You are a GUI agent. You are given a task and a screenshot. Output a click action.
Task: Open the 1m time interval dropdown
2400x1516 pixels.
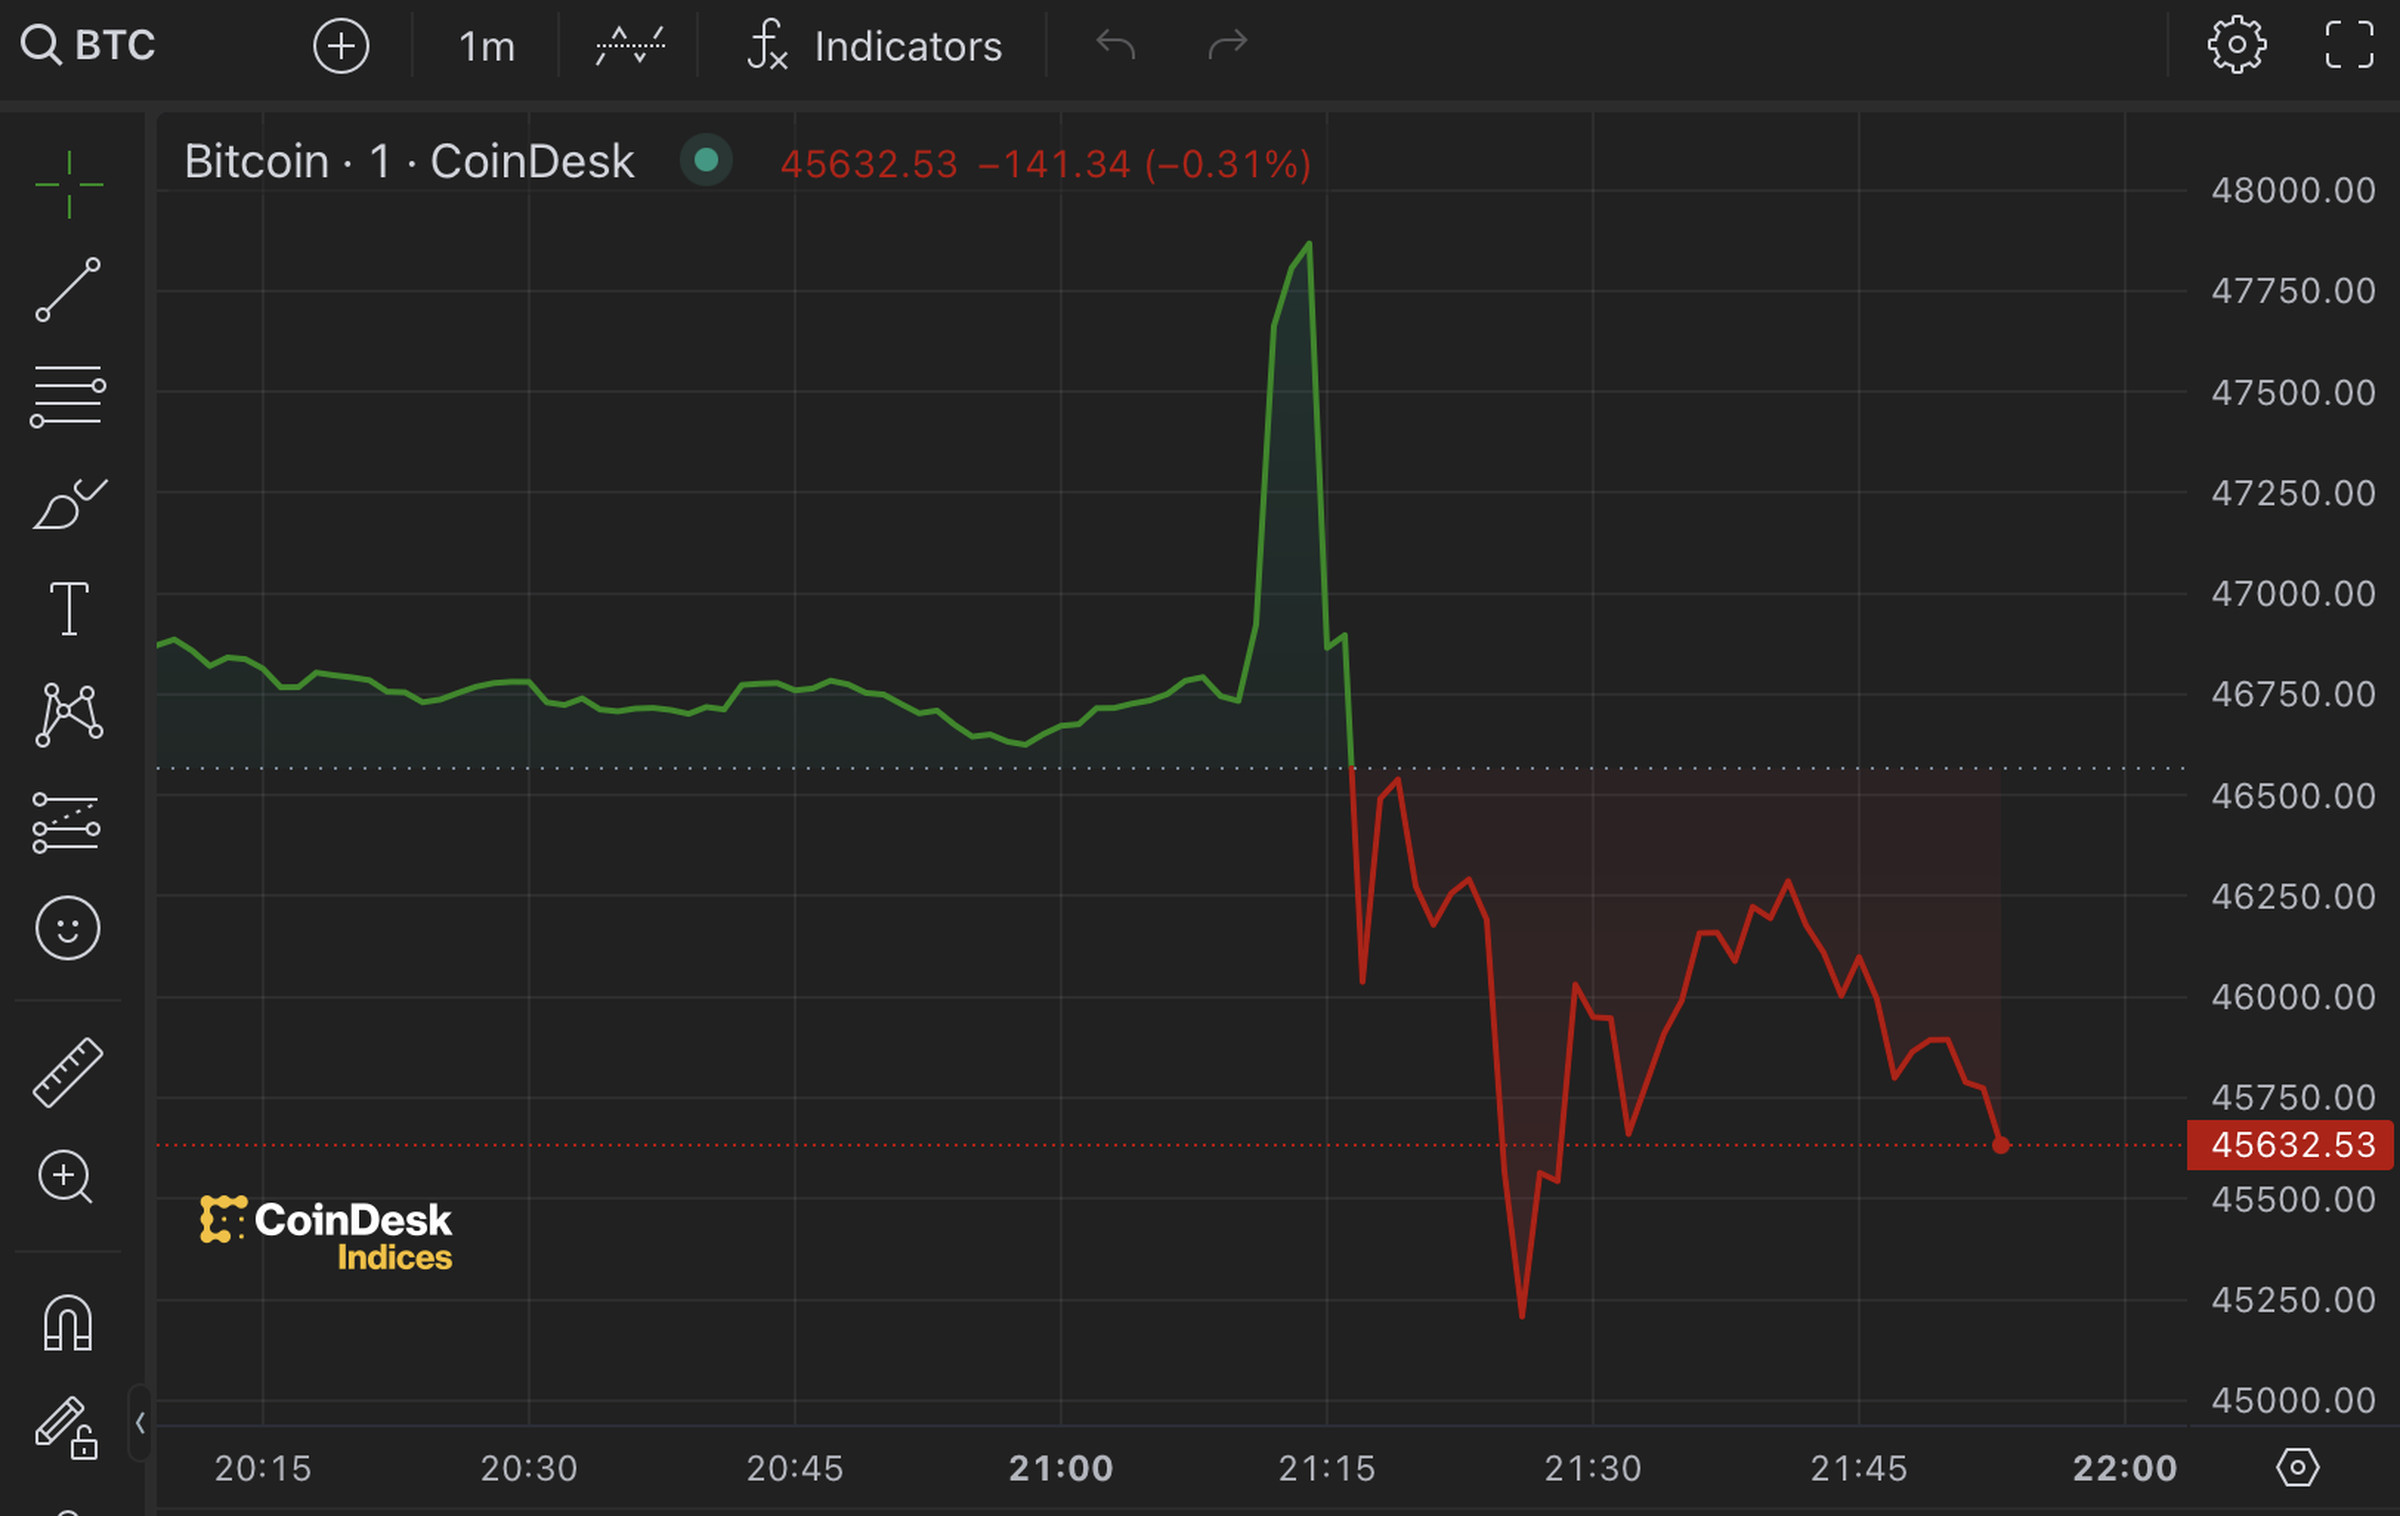tap(486, 46)
